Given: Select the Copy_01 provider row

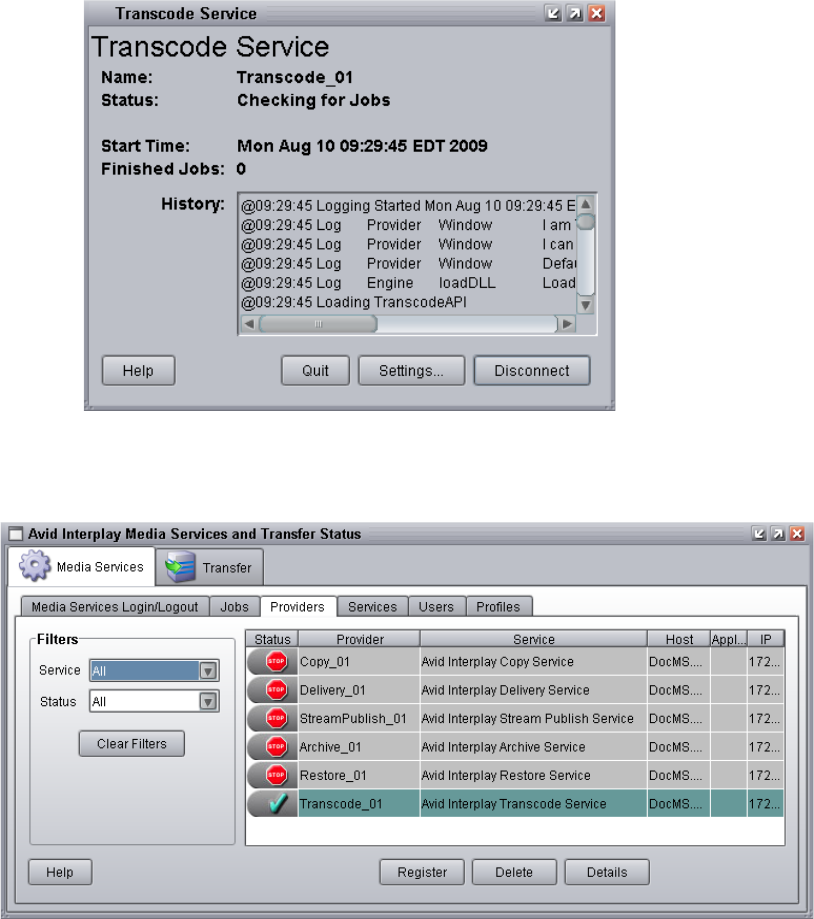Looking at the screenshot, I should tap(515, 662).
